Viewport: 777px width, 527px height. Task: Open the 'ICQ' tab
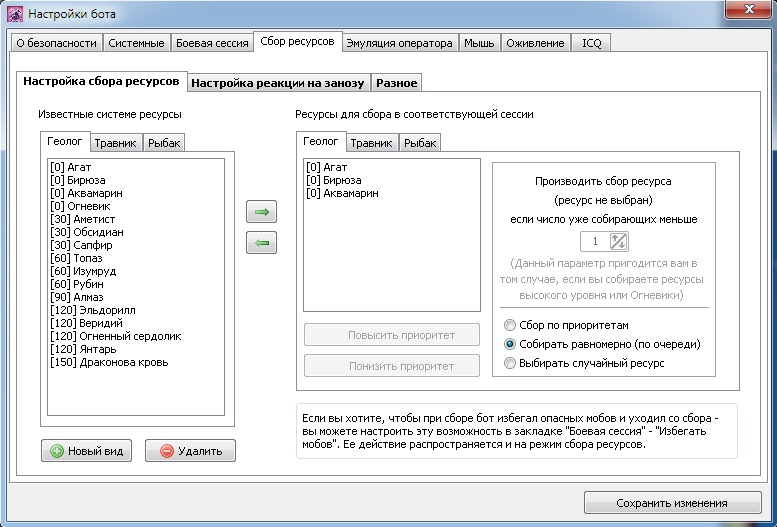pos(591,43)
